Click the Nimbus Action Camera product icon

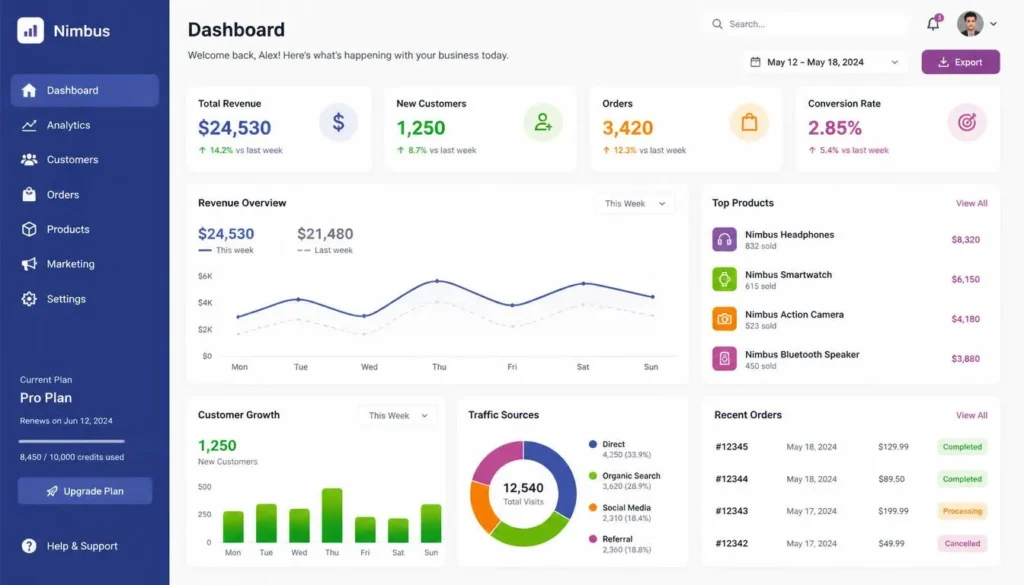pyautogui.click(x=724, y=319)
